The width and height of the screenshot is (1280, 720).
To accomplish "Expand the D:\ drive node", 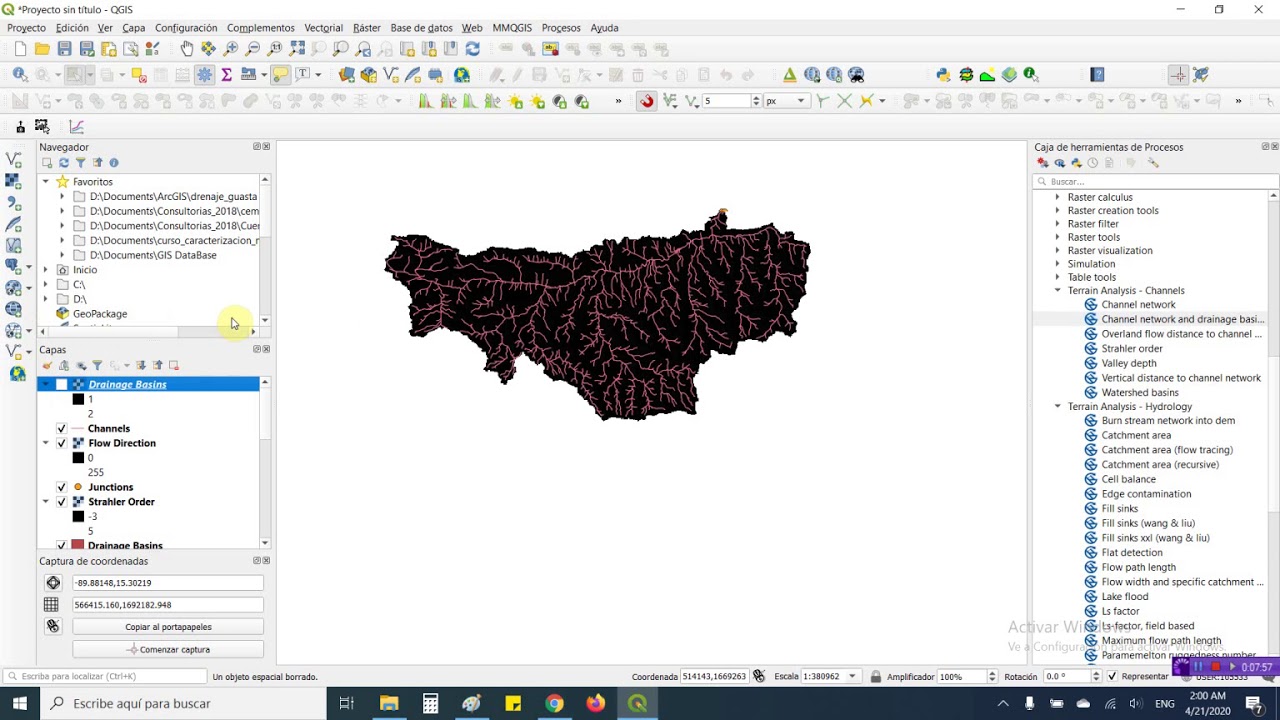I will pos(45,299).
